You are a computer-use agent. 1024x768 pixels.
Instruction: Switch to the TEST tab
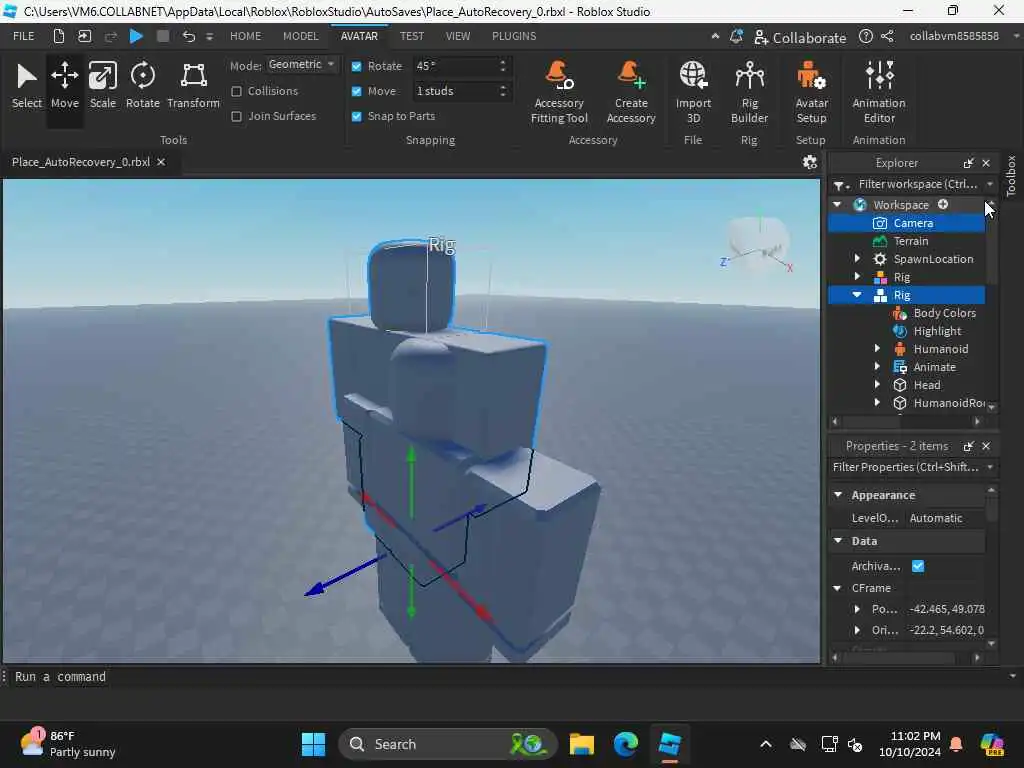point(412,36)
